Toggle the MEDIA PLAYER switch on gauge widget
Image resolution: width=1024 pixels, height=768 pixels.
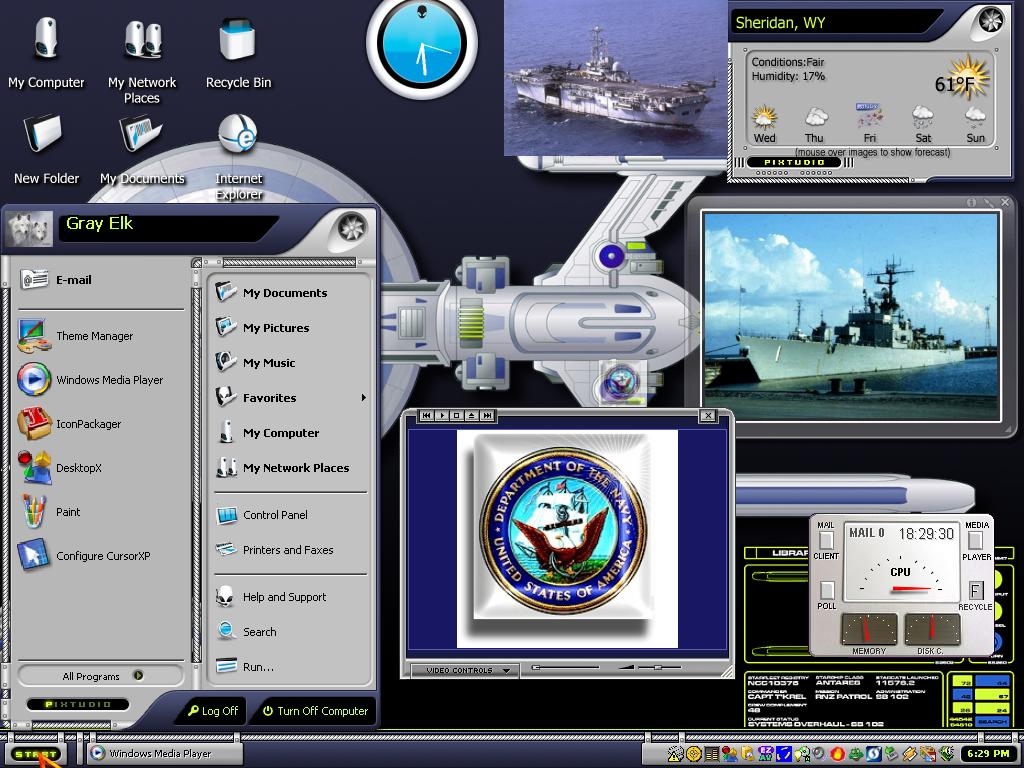pyautogui.click(x=976, y=540)
